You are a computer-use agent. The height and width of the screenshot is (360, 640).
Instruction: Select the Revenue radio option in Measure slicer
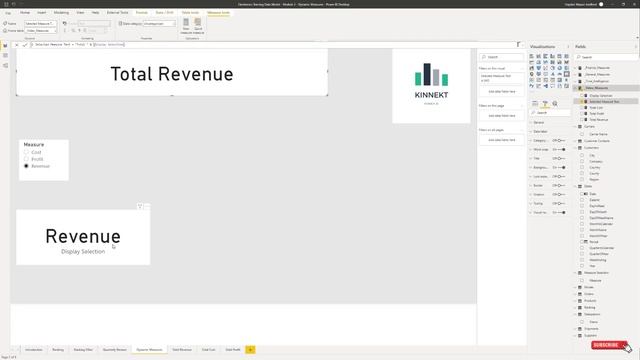(26, 166)
